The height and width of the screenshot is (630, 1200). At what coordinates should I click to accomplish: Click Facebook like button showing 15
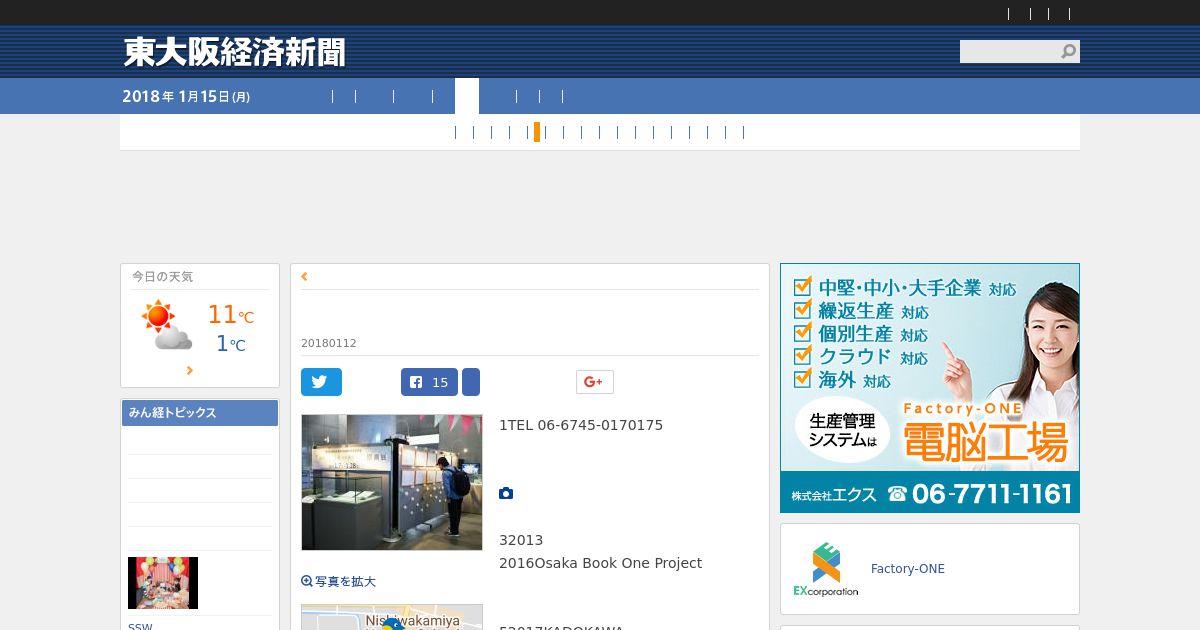point(429,382)
